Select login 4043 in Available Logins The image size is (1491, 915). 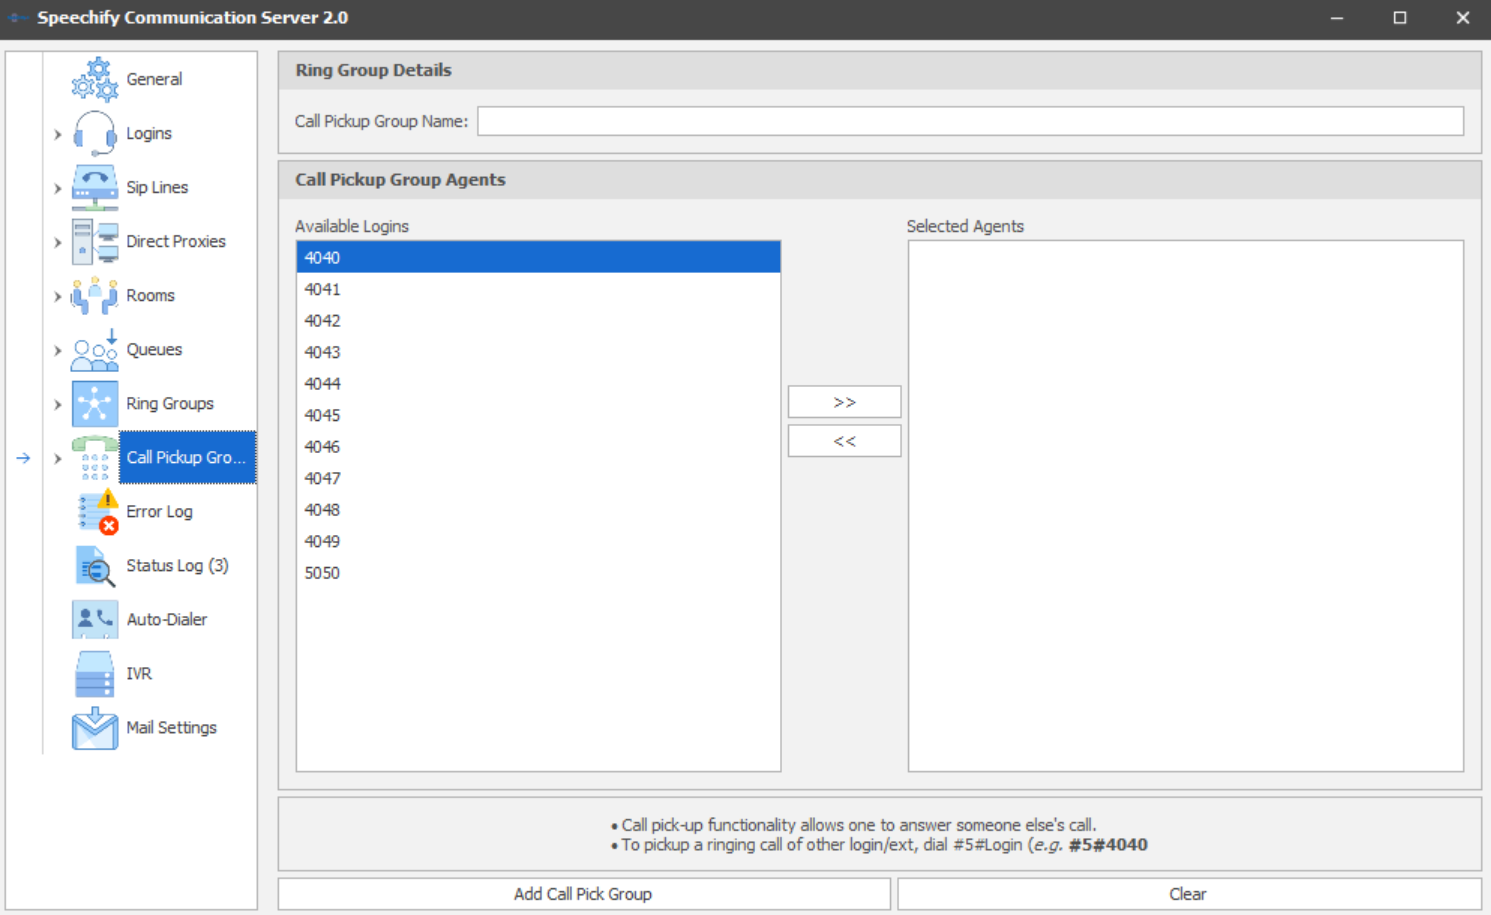tap(538, 352)
